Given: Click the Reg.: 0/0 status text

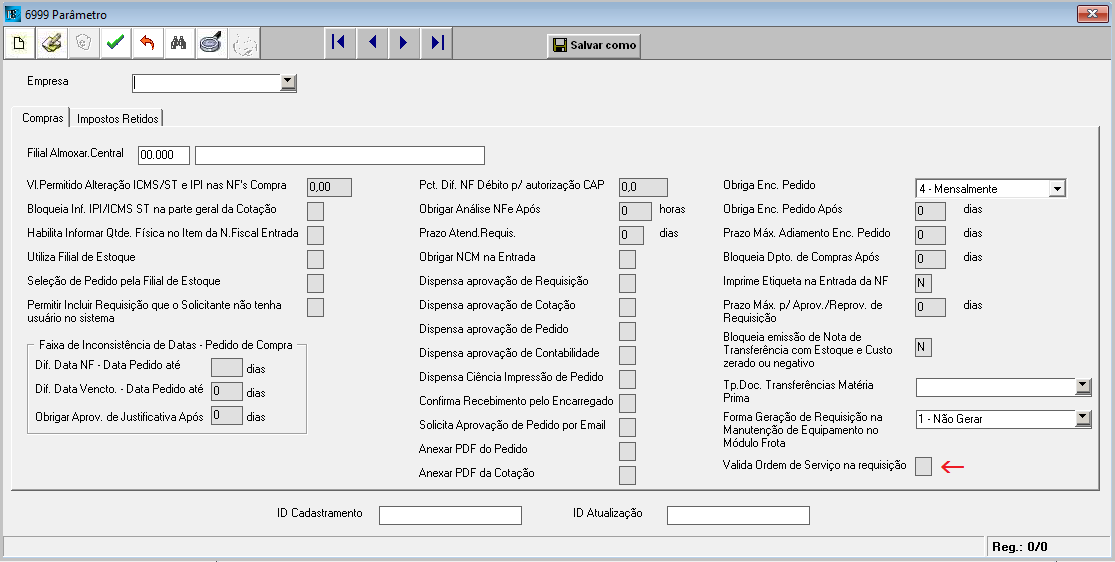Looking at the screenshot, I should coord(1020,546).
